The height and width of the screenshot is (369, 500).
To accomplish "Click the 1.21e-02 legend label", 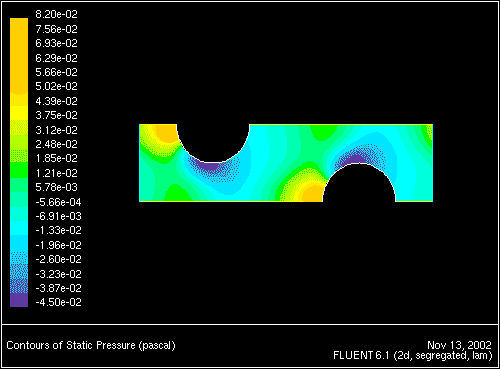I will coord(56,173).
